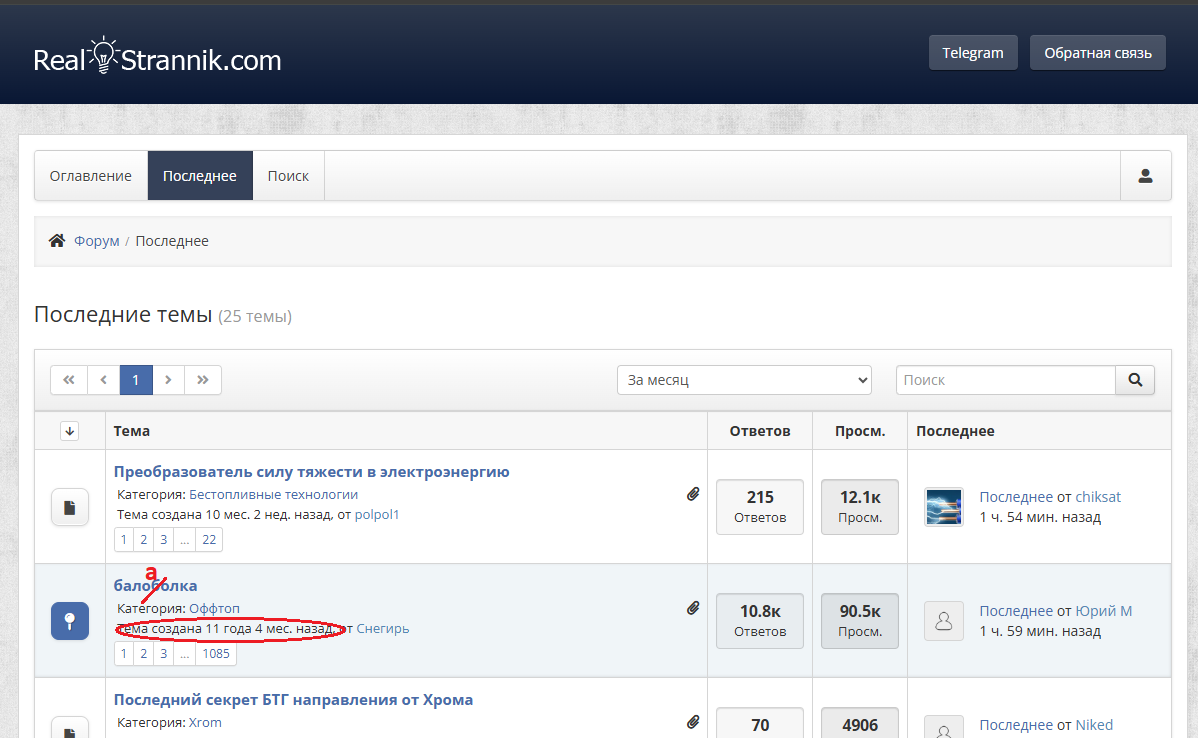View polpol1's profile
The width and height of the screenshot is (1198, 738).
(x=377, y=514)
